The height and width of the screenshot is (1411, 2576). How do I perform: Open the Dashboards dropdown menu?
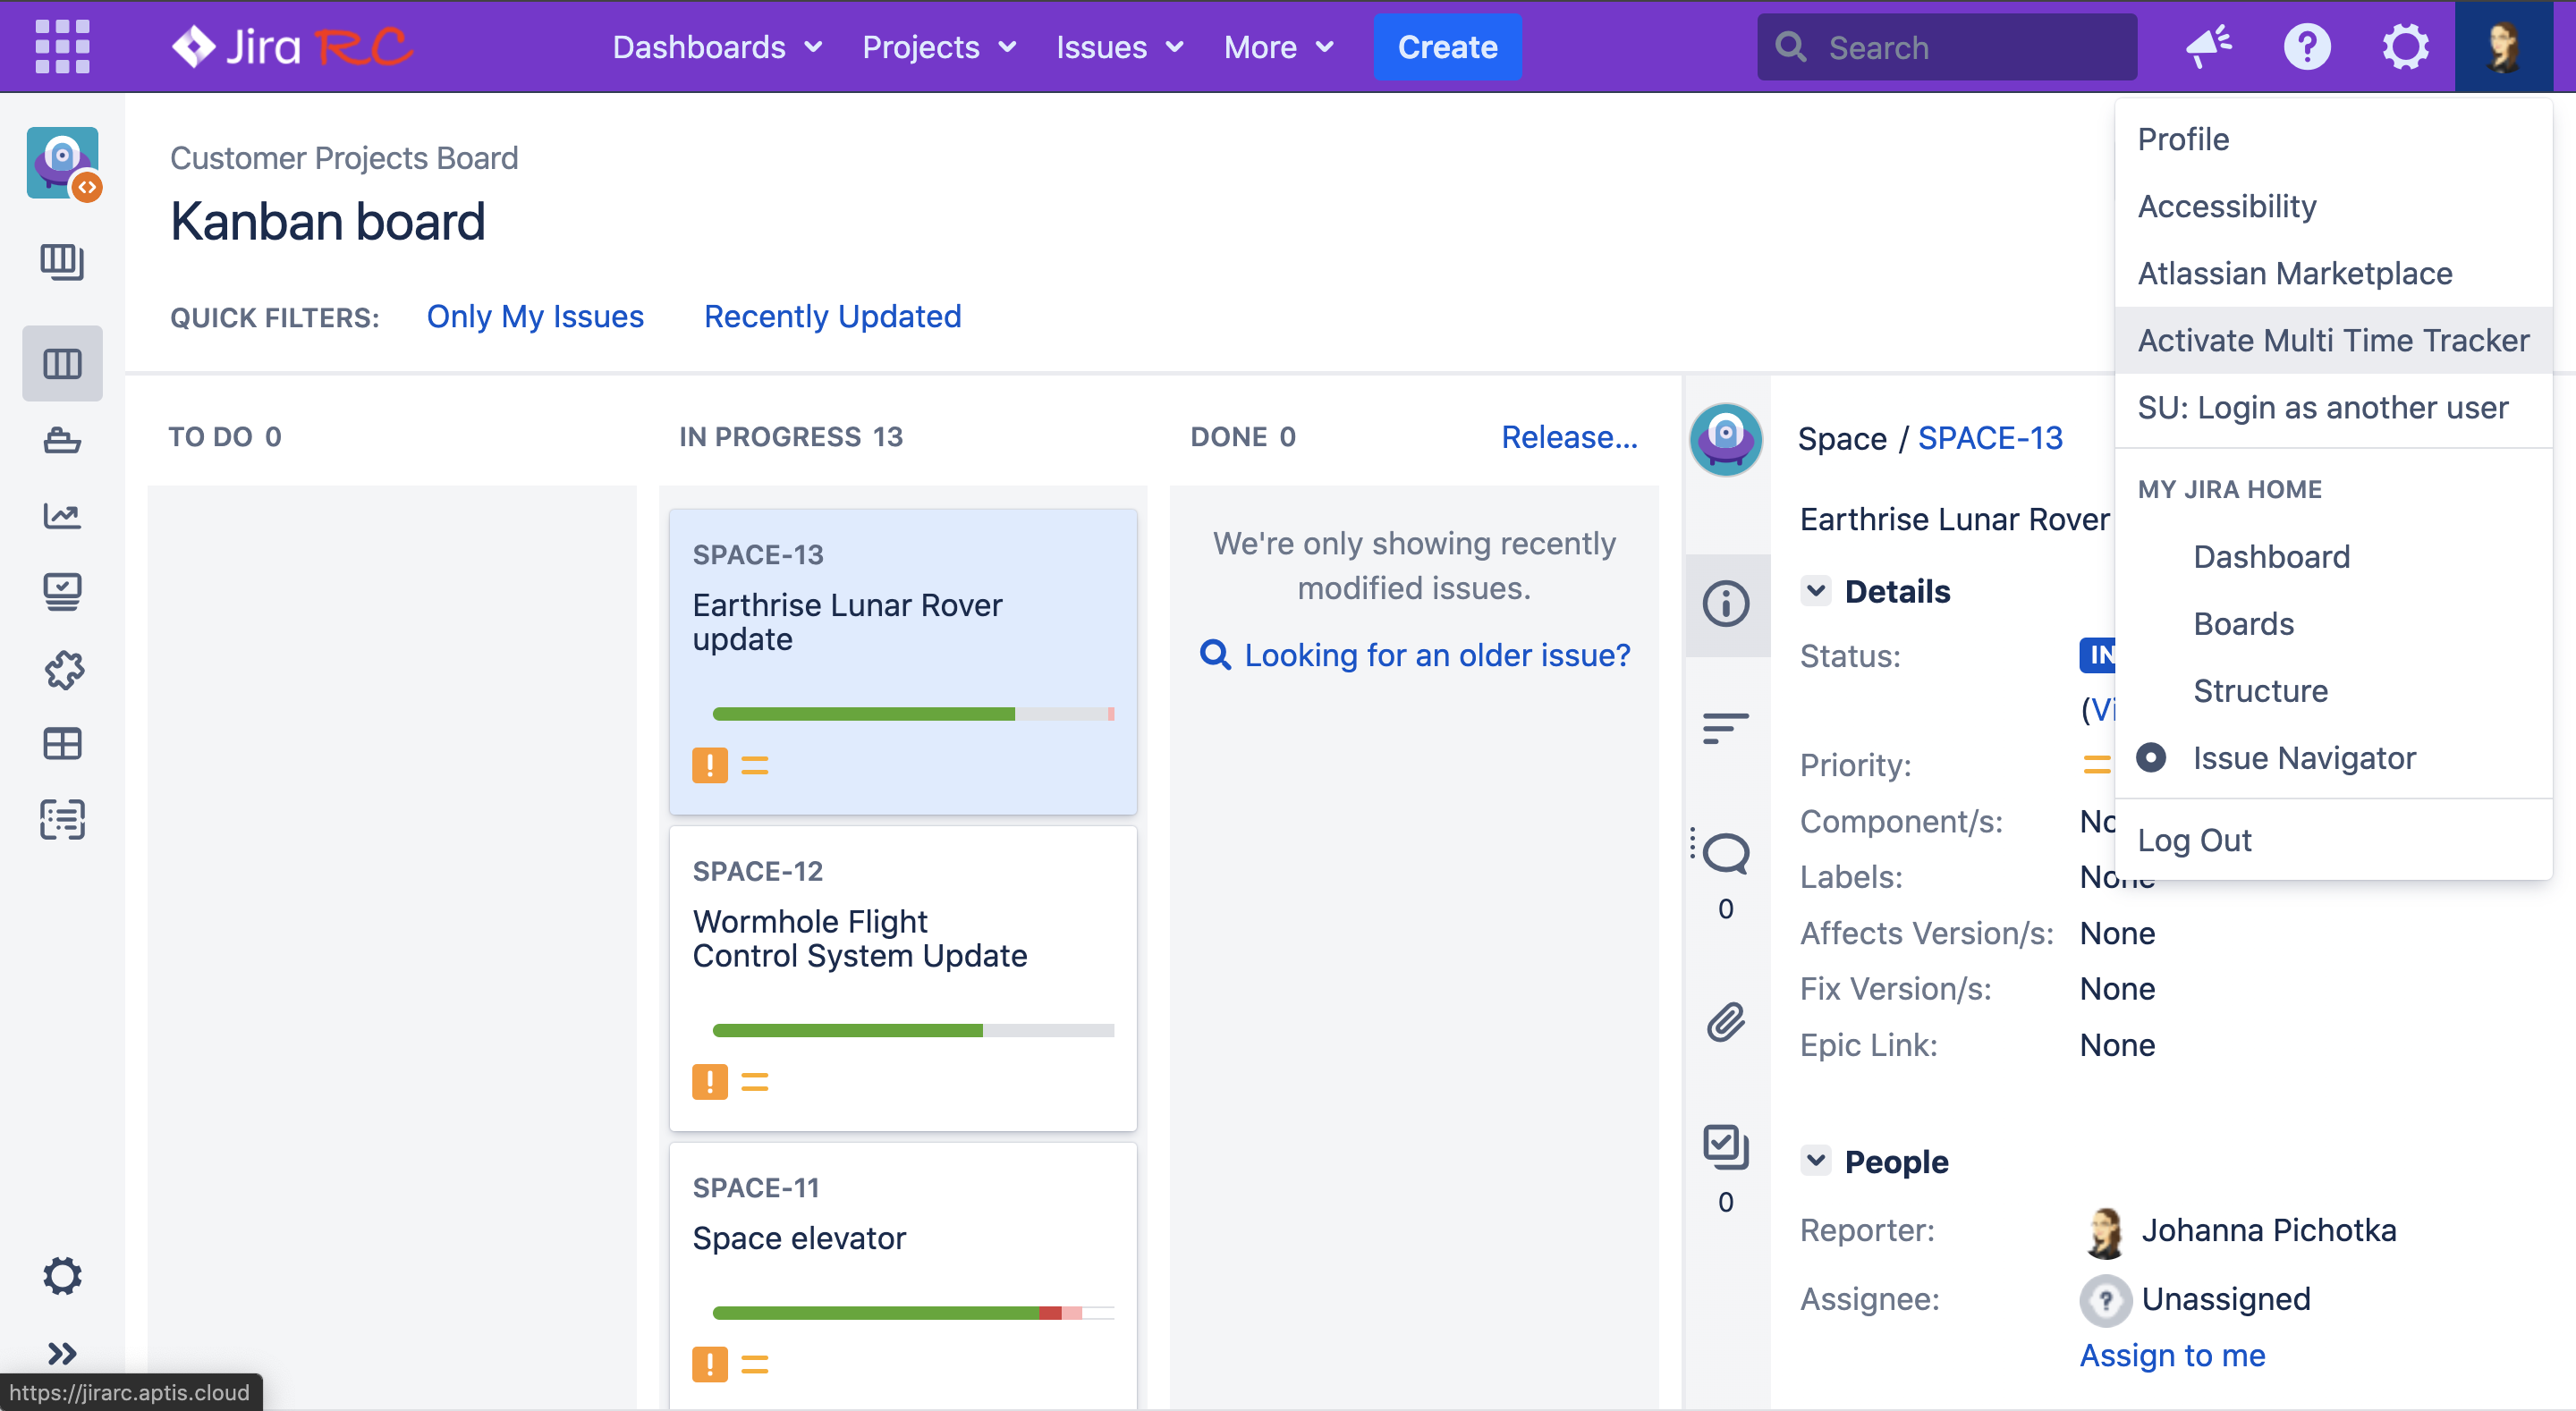point(717,47)
